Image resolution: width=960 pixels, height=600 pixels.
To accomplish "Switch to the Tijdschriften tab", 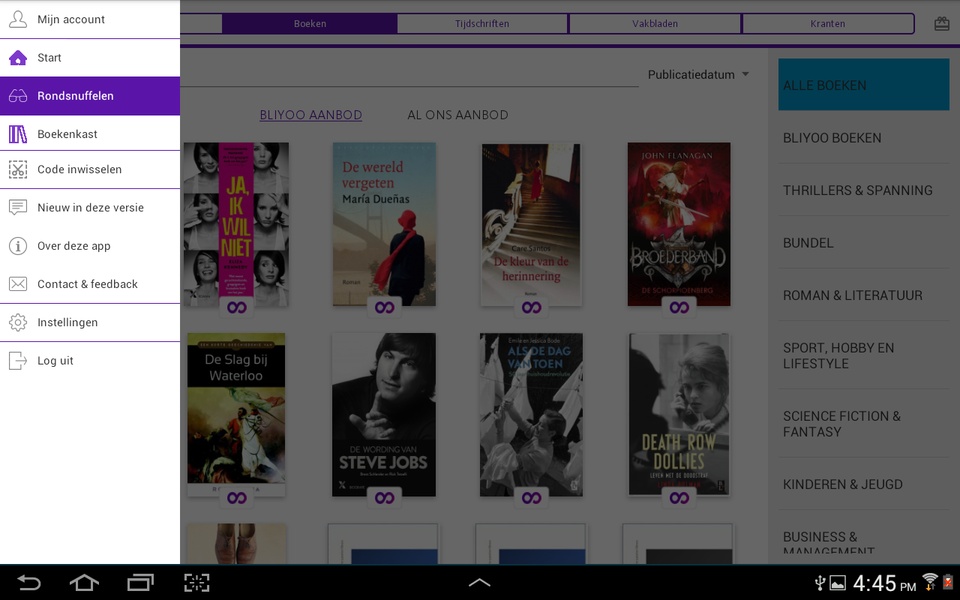I will coord(482,24).
